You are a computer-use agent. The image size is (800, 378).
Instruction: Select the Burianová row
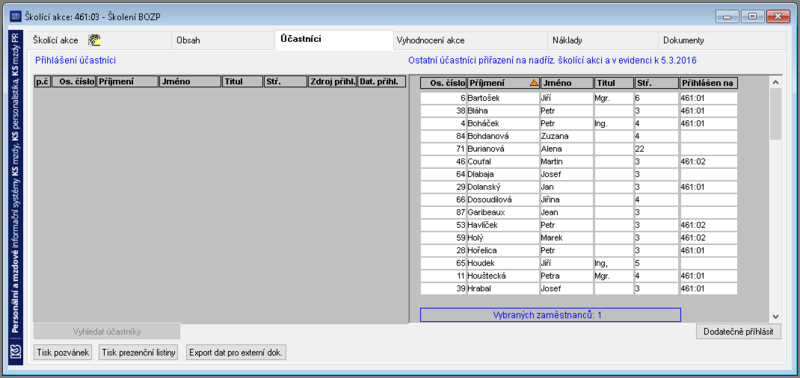coord(579,149)
